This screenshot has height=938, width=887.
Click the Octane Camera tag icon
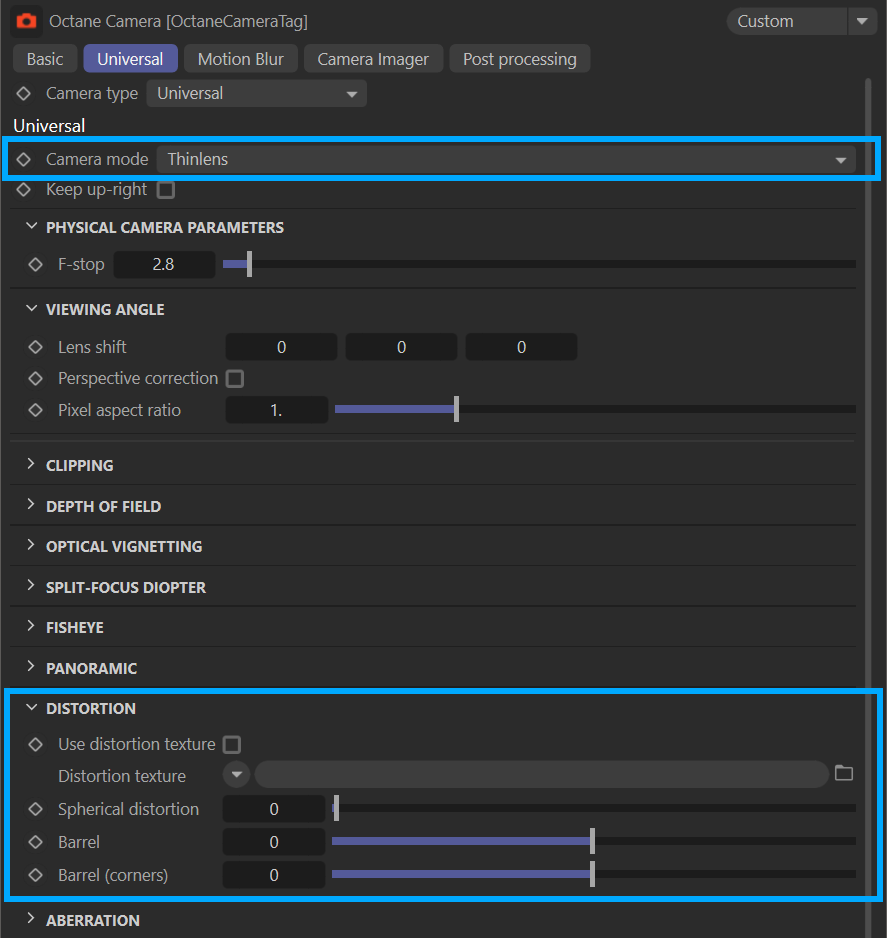click(26, 21)
